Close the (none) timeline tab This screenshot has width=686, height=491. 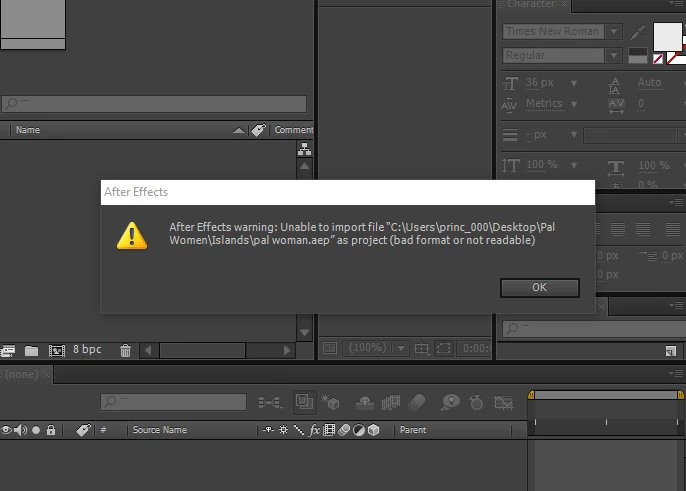click(x=46, y=375)
